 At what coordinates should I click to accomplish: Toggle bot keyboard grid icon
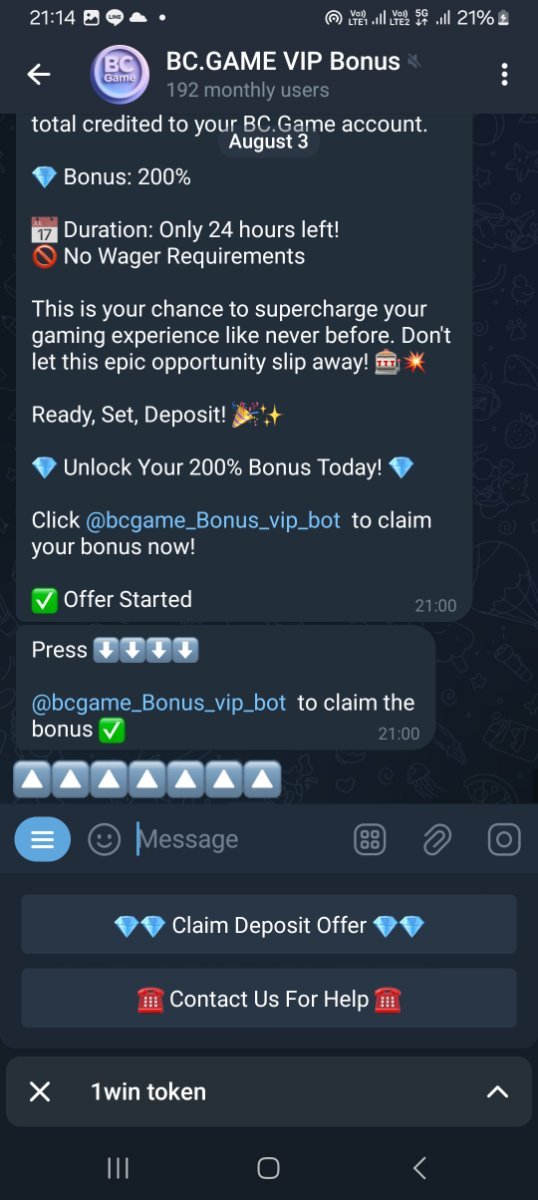click(x=370, y=840)
